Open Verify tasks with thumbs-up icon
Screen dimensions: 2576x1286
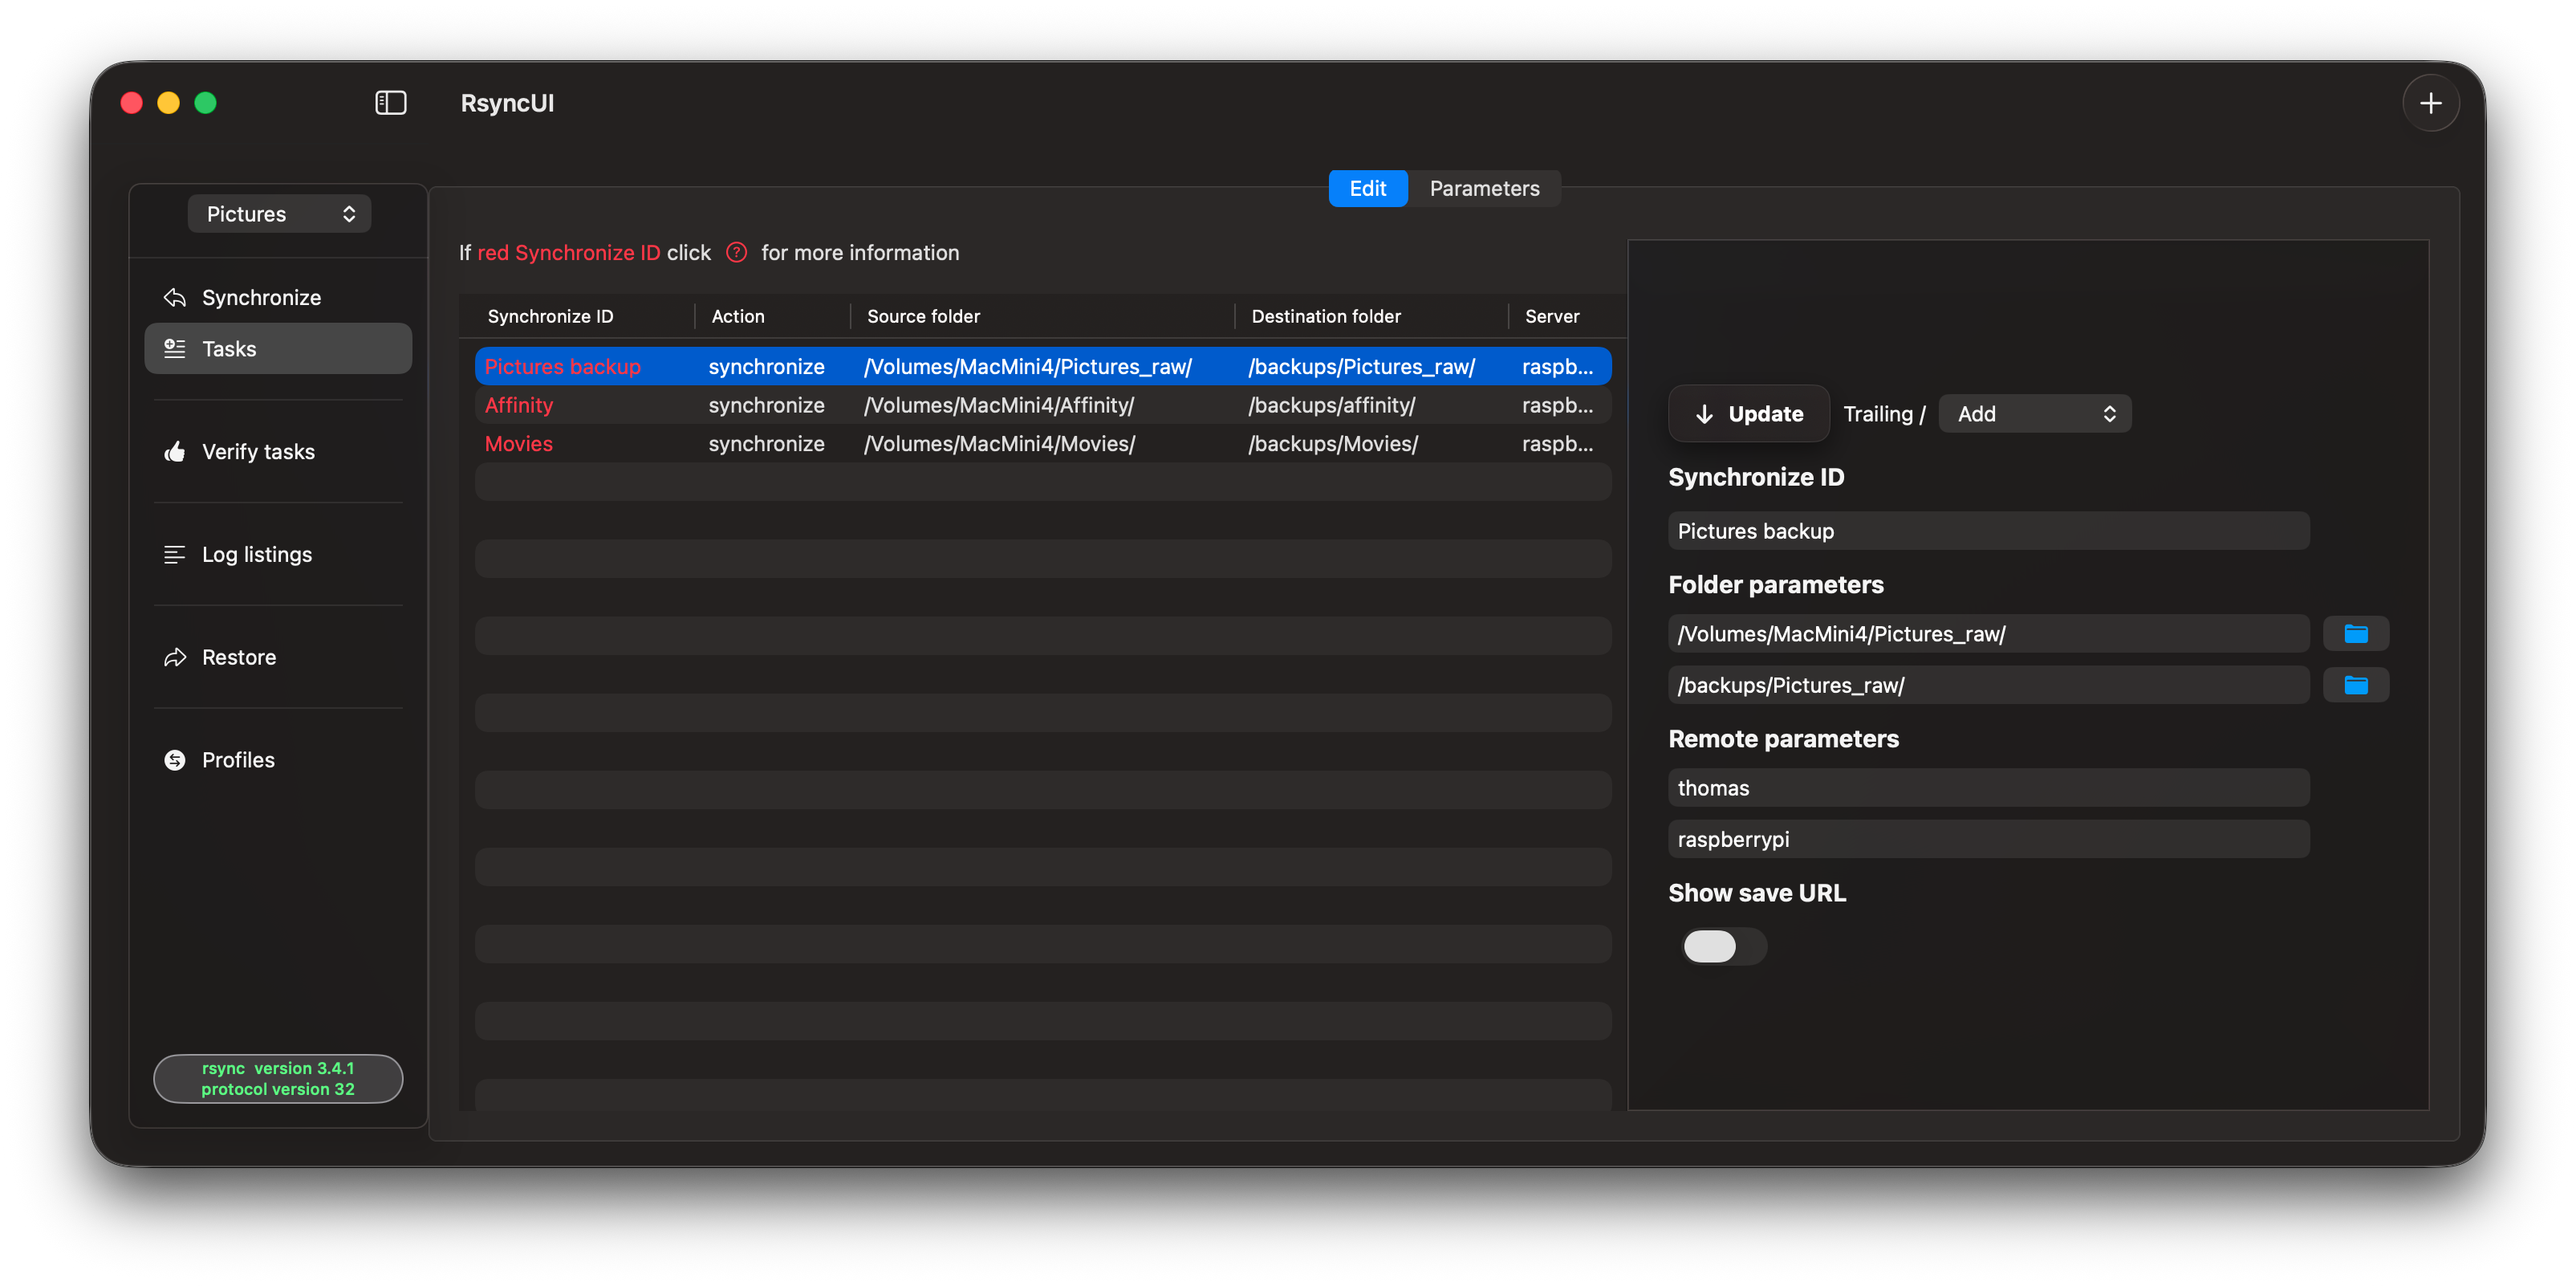coord(258,452)
